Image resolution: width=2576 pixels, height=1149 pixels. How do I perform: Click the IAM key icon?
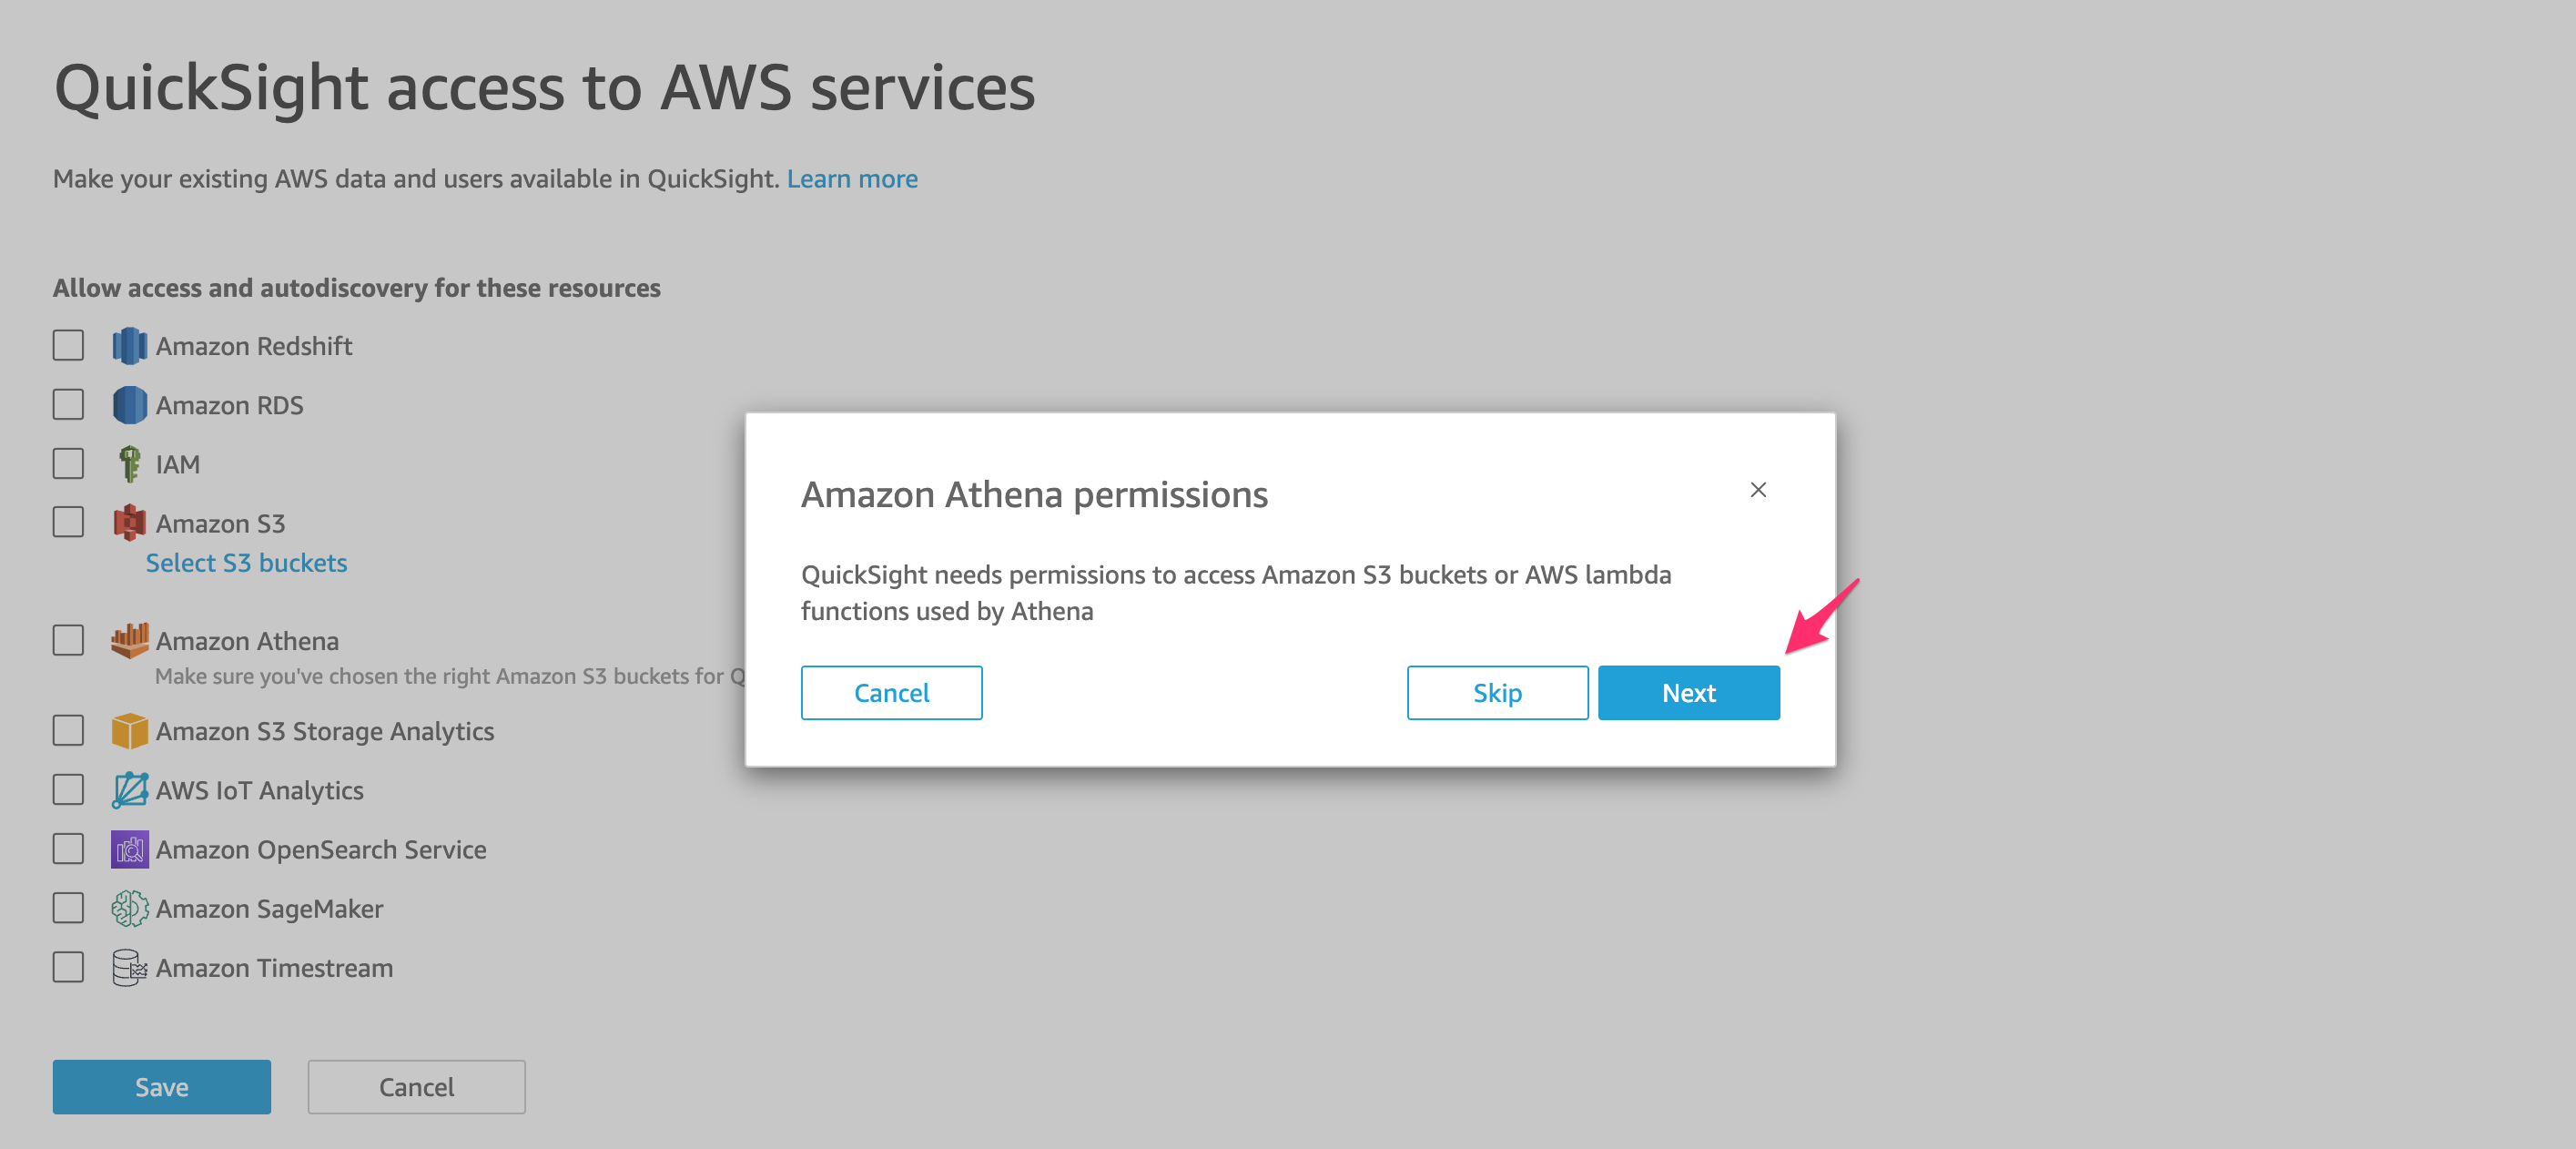point(129,464)
